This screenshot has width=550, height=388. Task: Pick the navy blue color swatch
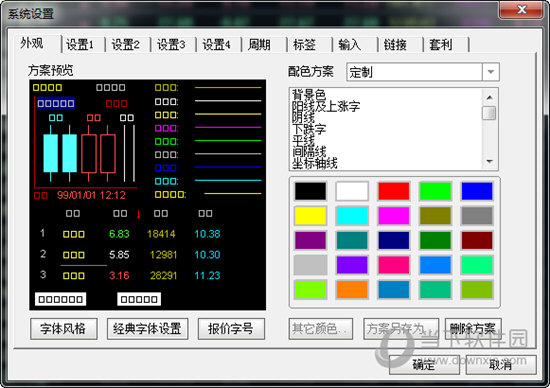394,240
